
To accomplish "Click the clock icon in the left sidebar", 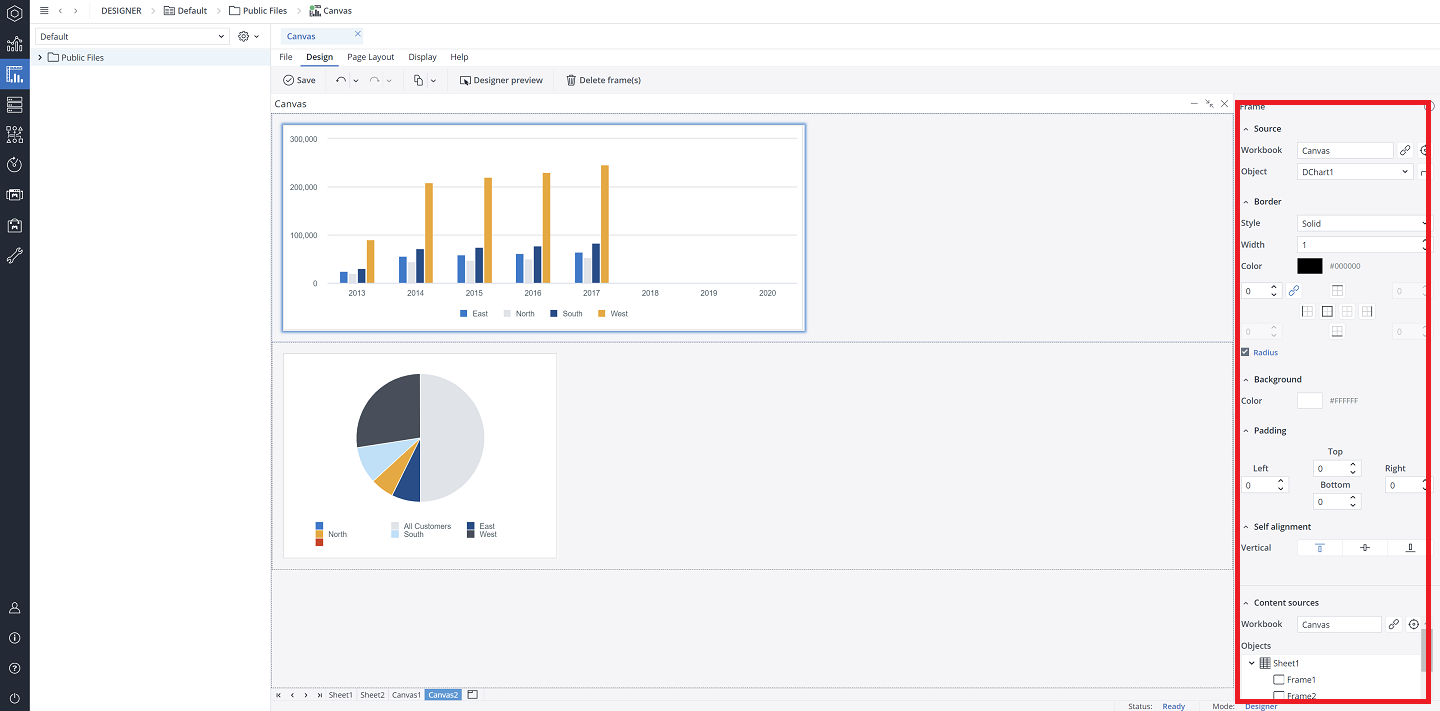I will click(x=14, y=165).
